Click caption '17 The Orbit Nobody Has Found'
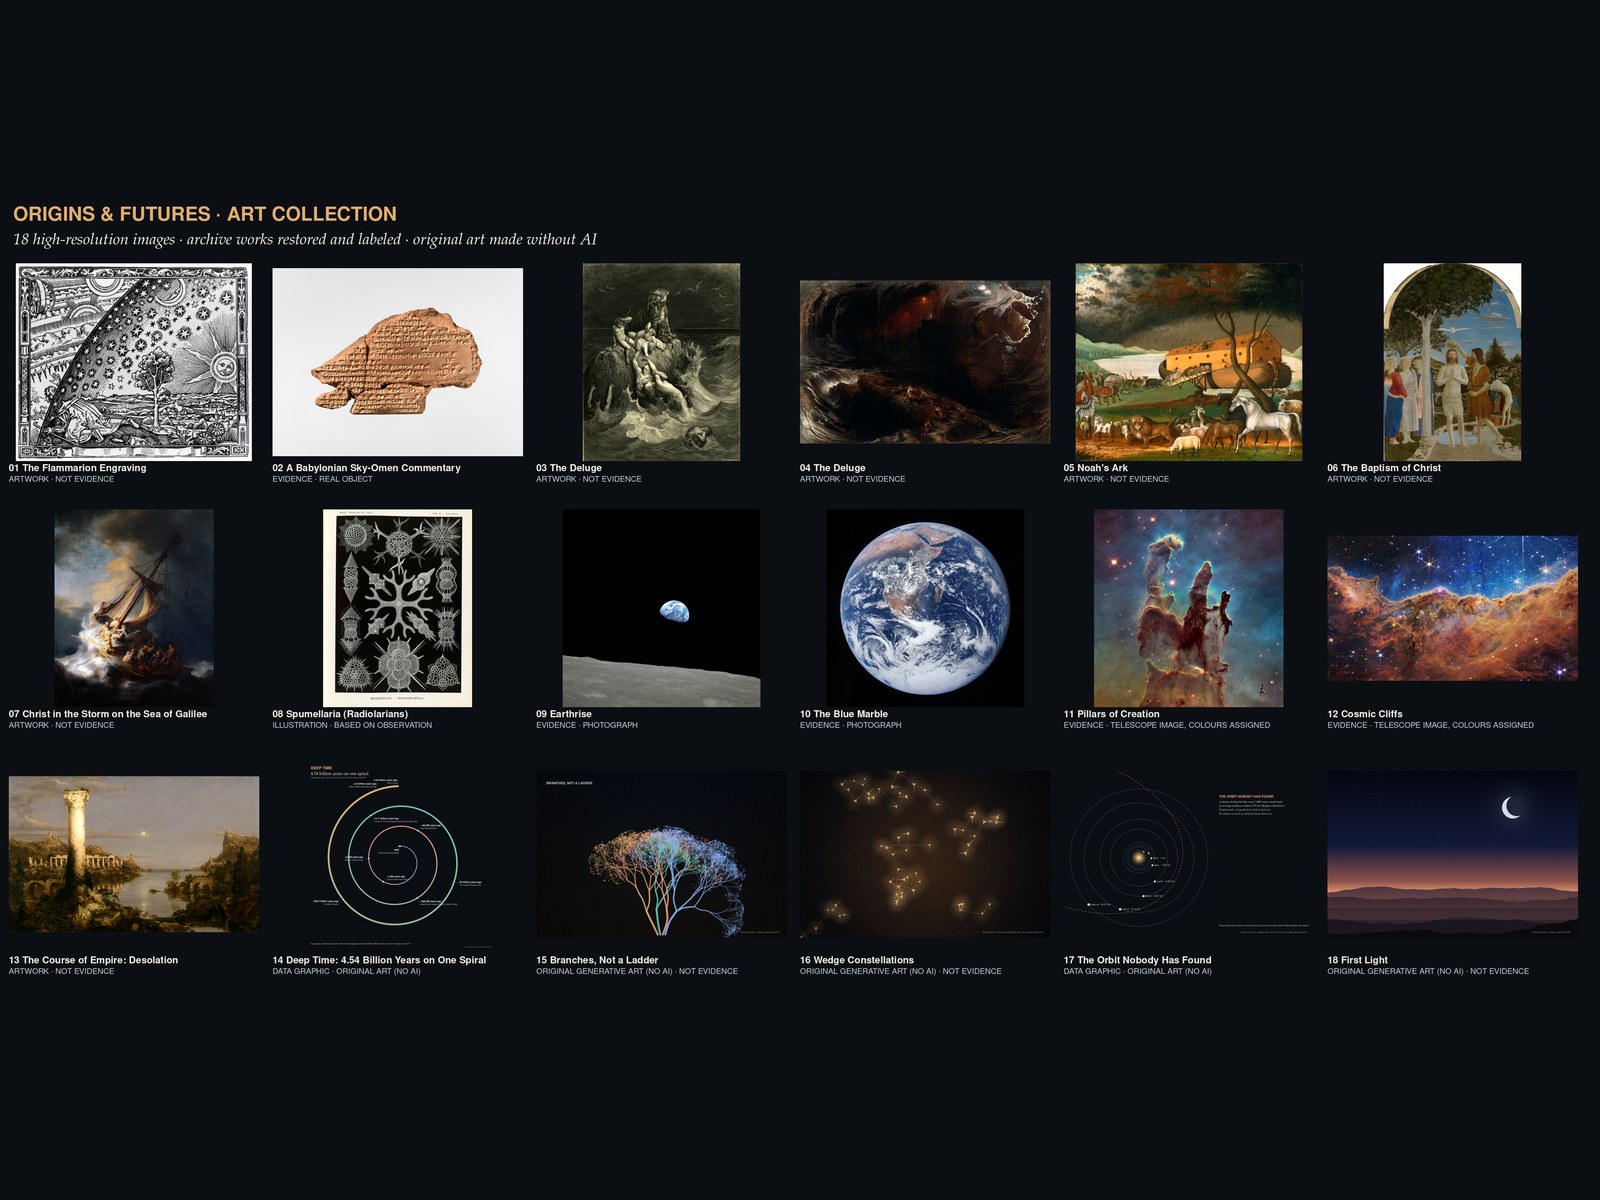 1138,960
